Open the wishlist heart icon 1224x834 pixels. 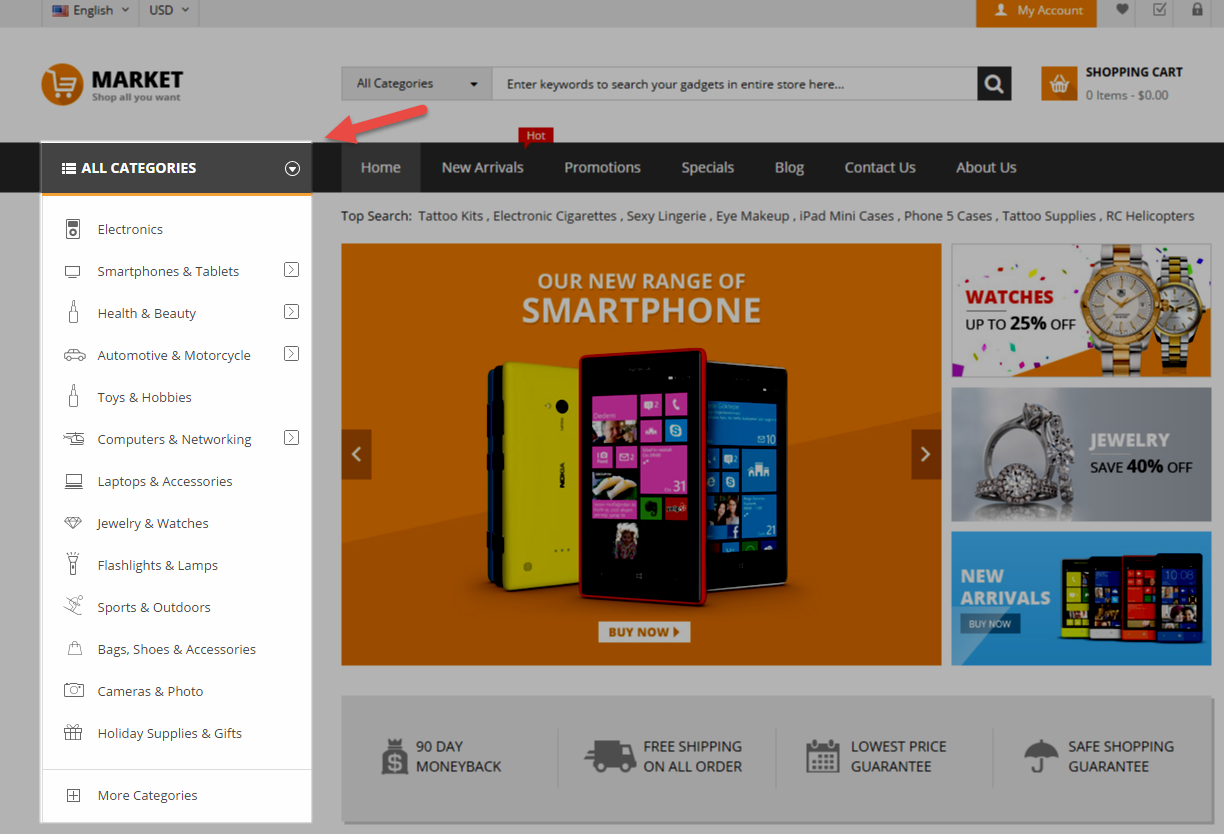point(1122,10)
